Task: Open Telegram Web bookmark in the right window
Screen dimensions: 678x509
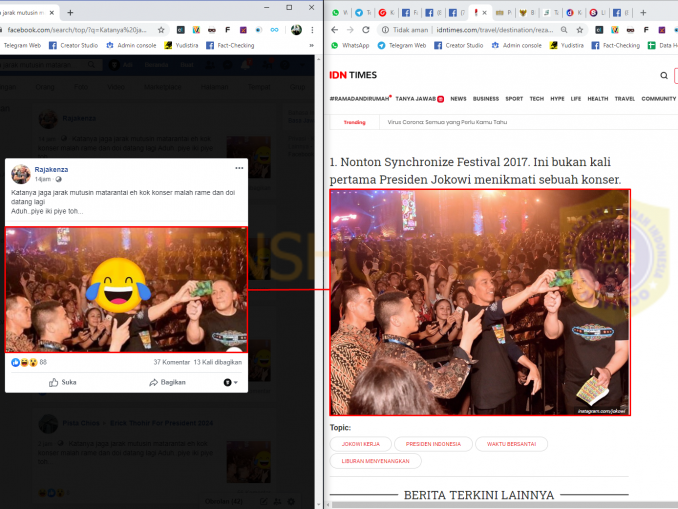Action: 402,45
